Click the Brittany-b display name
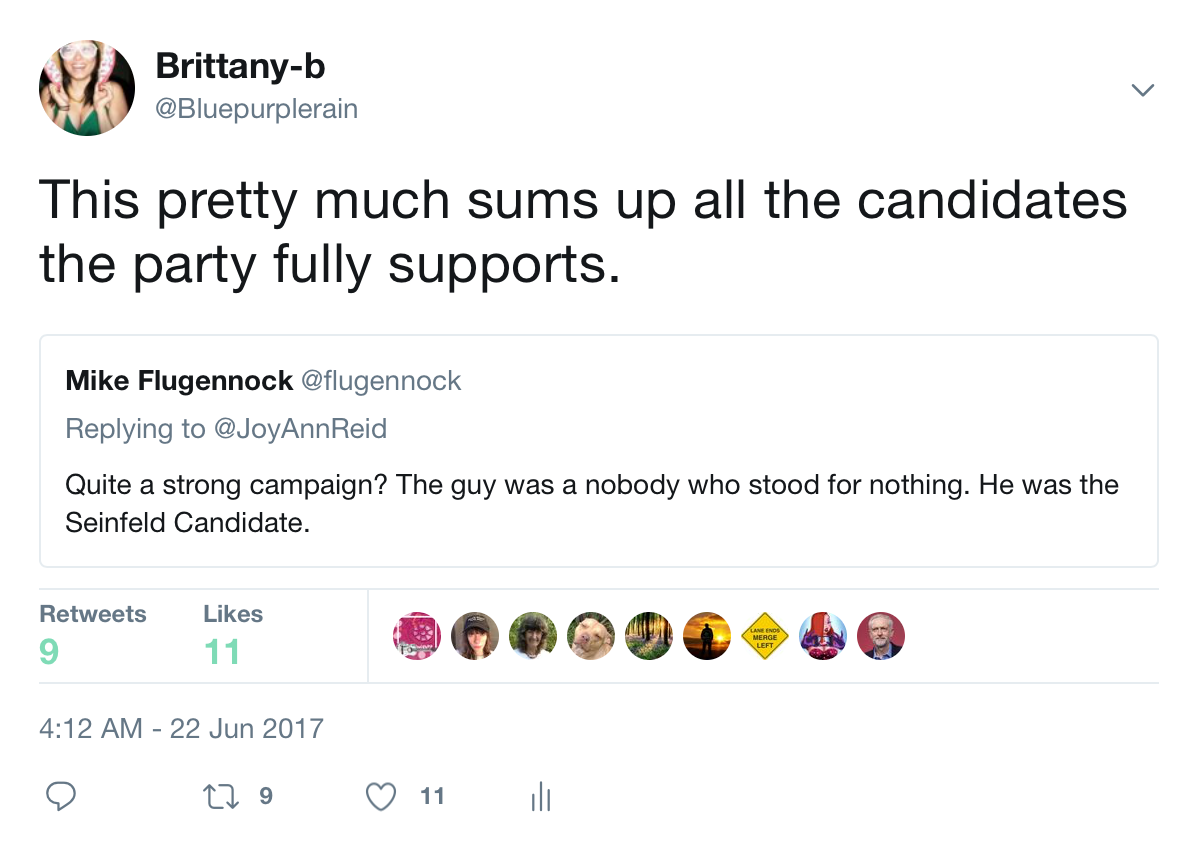Screen dimensions: 1188x862 240,67
